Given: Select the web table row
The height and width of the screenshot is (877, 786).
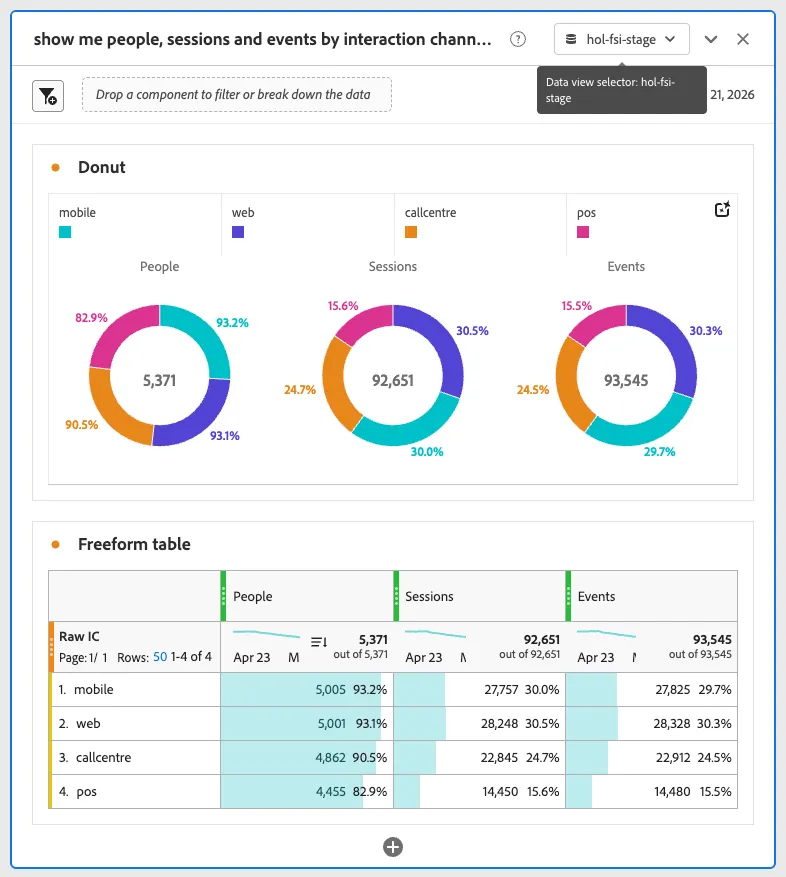Looking at the screenshot, I should 393,724.
